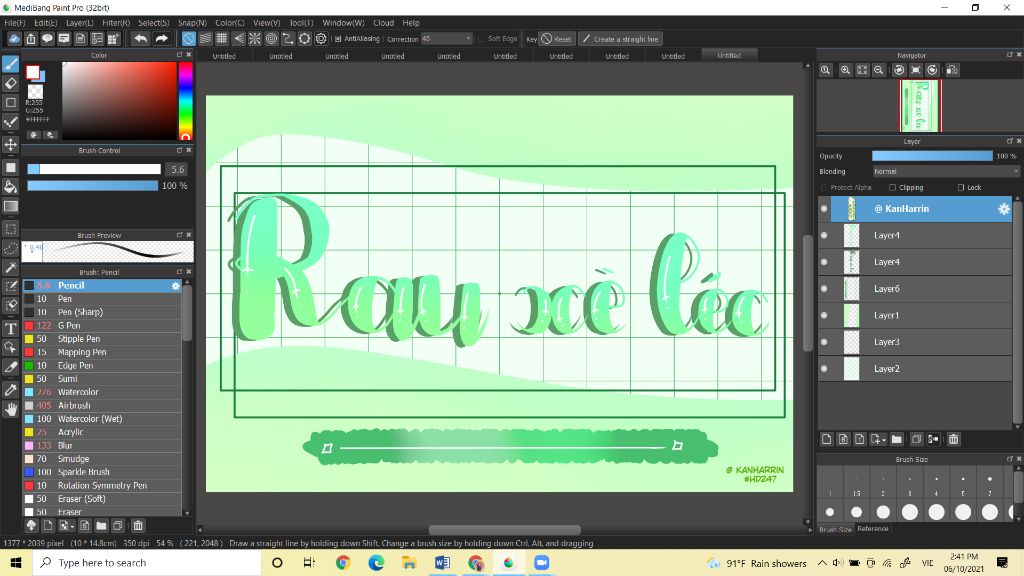This screenshot has width=1024, height=576.
Task: Click the rotate left icon in Navigator
Action: (x=899, y=70)
